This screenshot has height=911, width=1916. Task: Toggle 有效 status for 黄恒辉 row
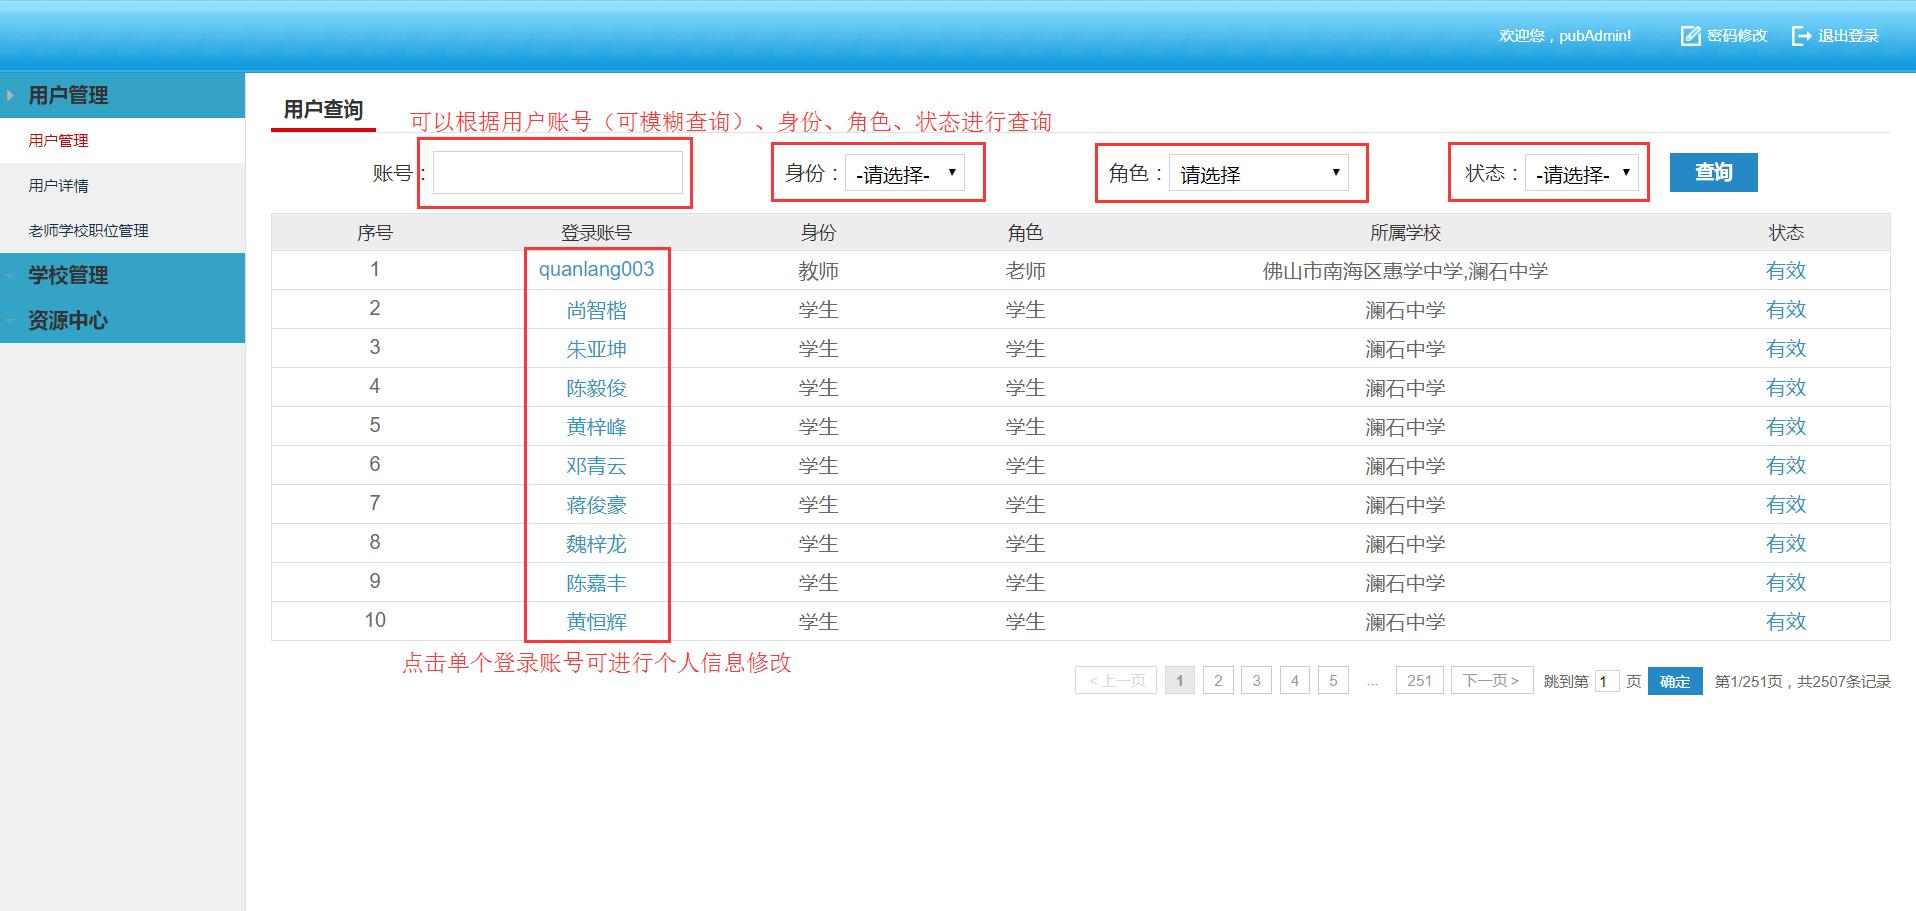[1785, 622]
